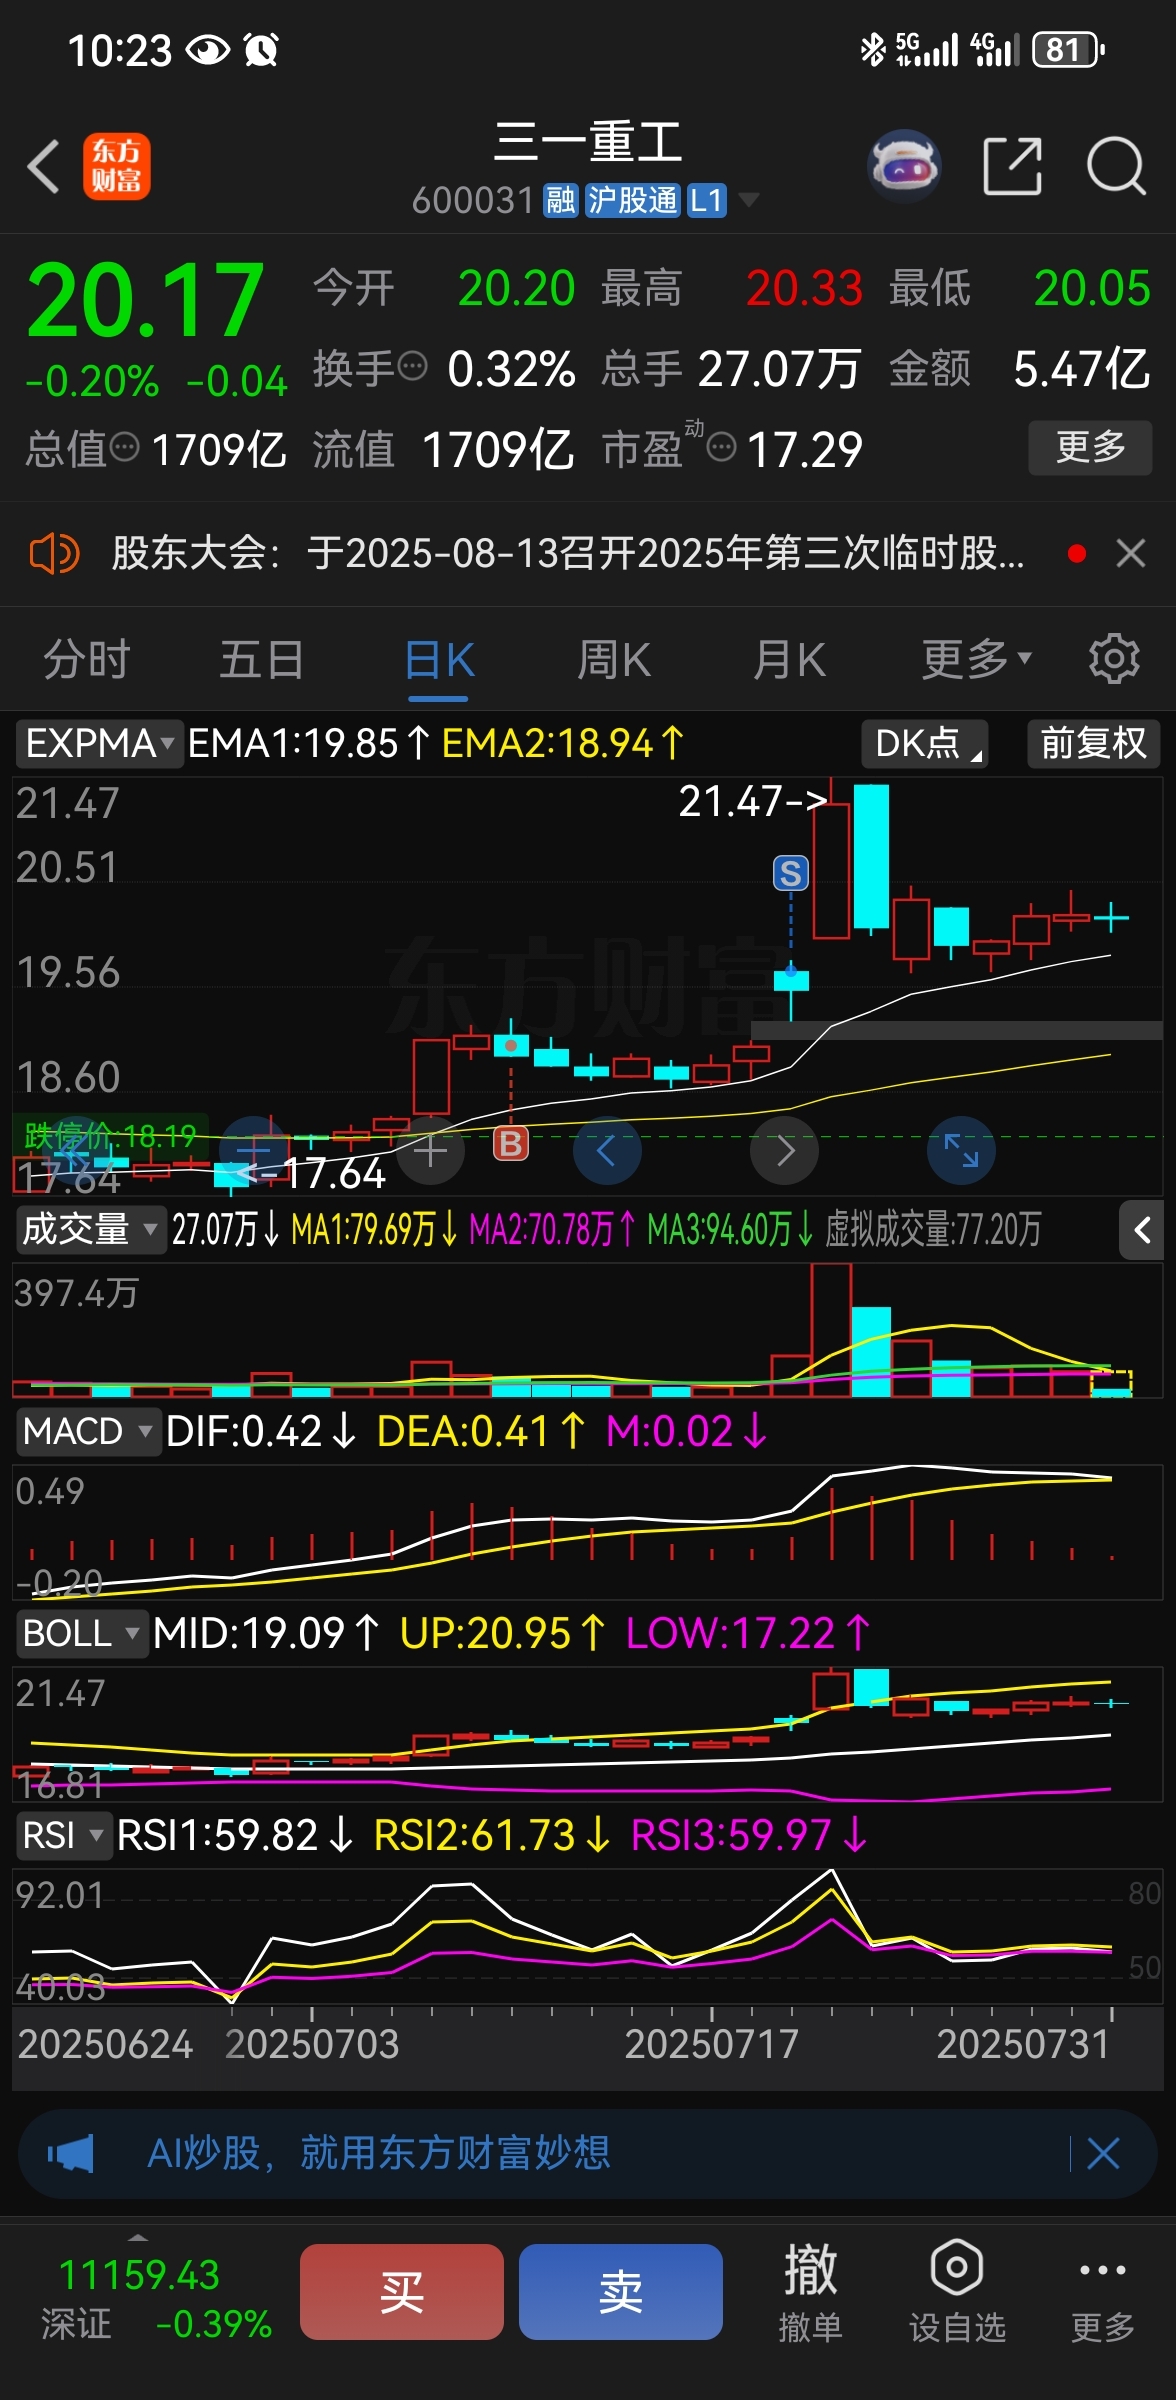Open 股东大会 announcement text
The image size is (1176, 2400).
pyautogui.click(x=568, y=553)
